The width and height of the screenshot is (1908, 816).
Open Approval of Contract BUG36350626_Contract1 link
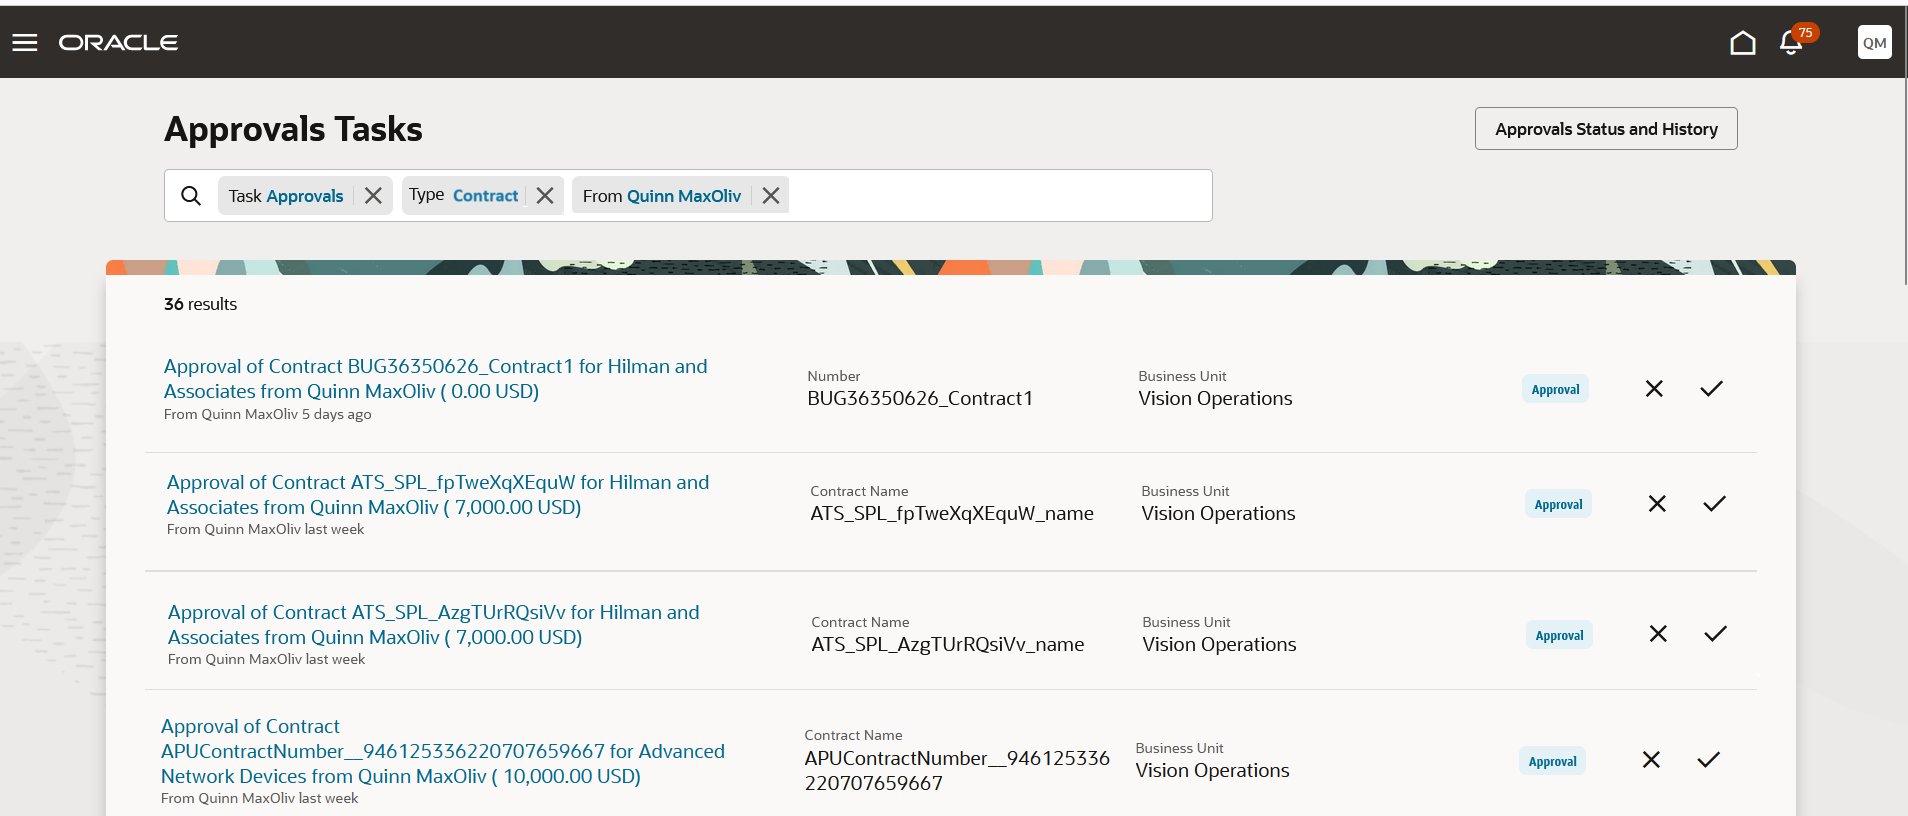point(435,378)
